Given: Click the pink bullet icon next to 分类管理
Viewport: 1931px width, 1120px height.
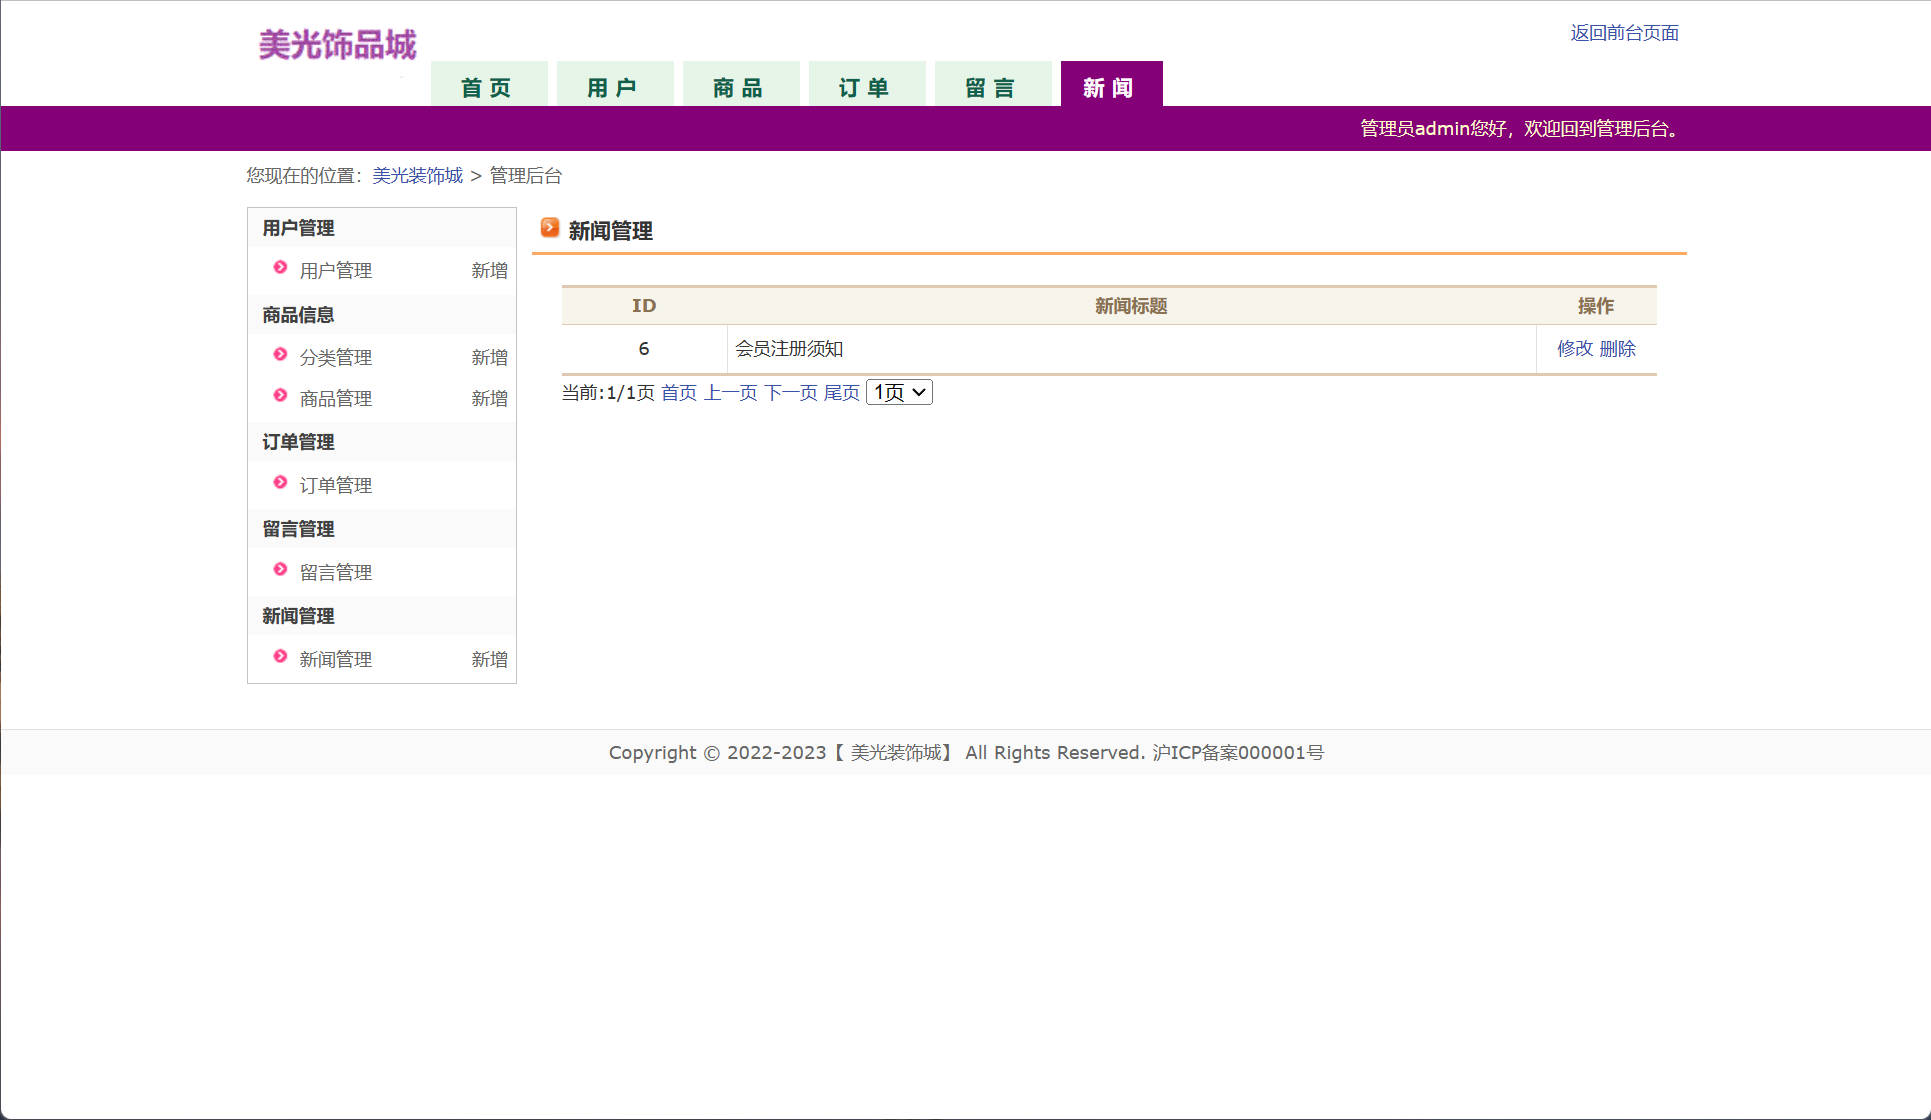Looking at the screenshot, I should point(281,355).
